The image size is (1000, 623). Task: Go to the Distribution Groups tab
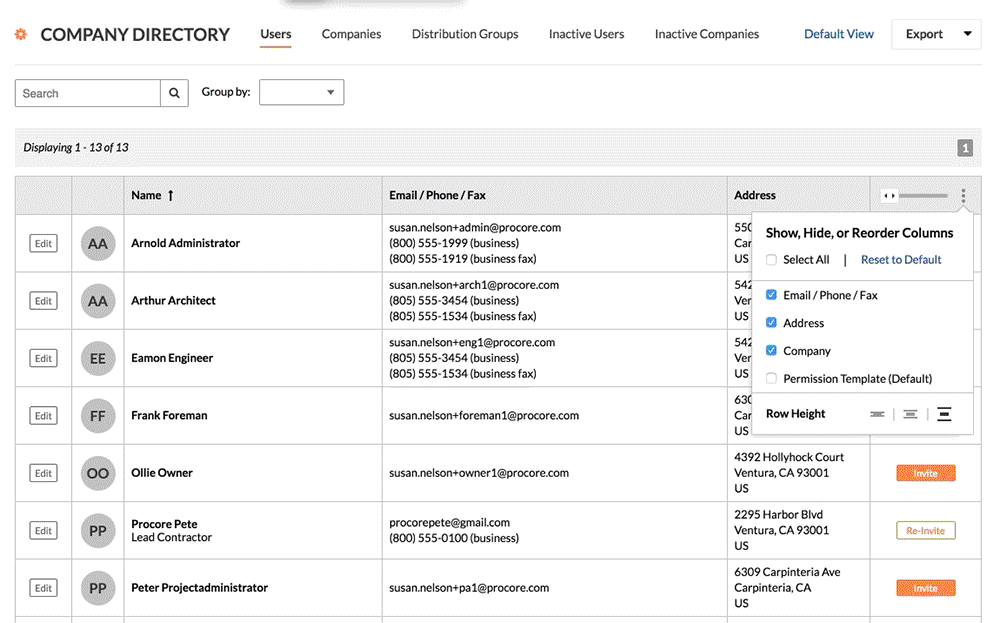[x=465, y=34]
